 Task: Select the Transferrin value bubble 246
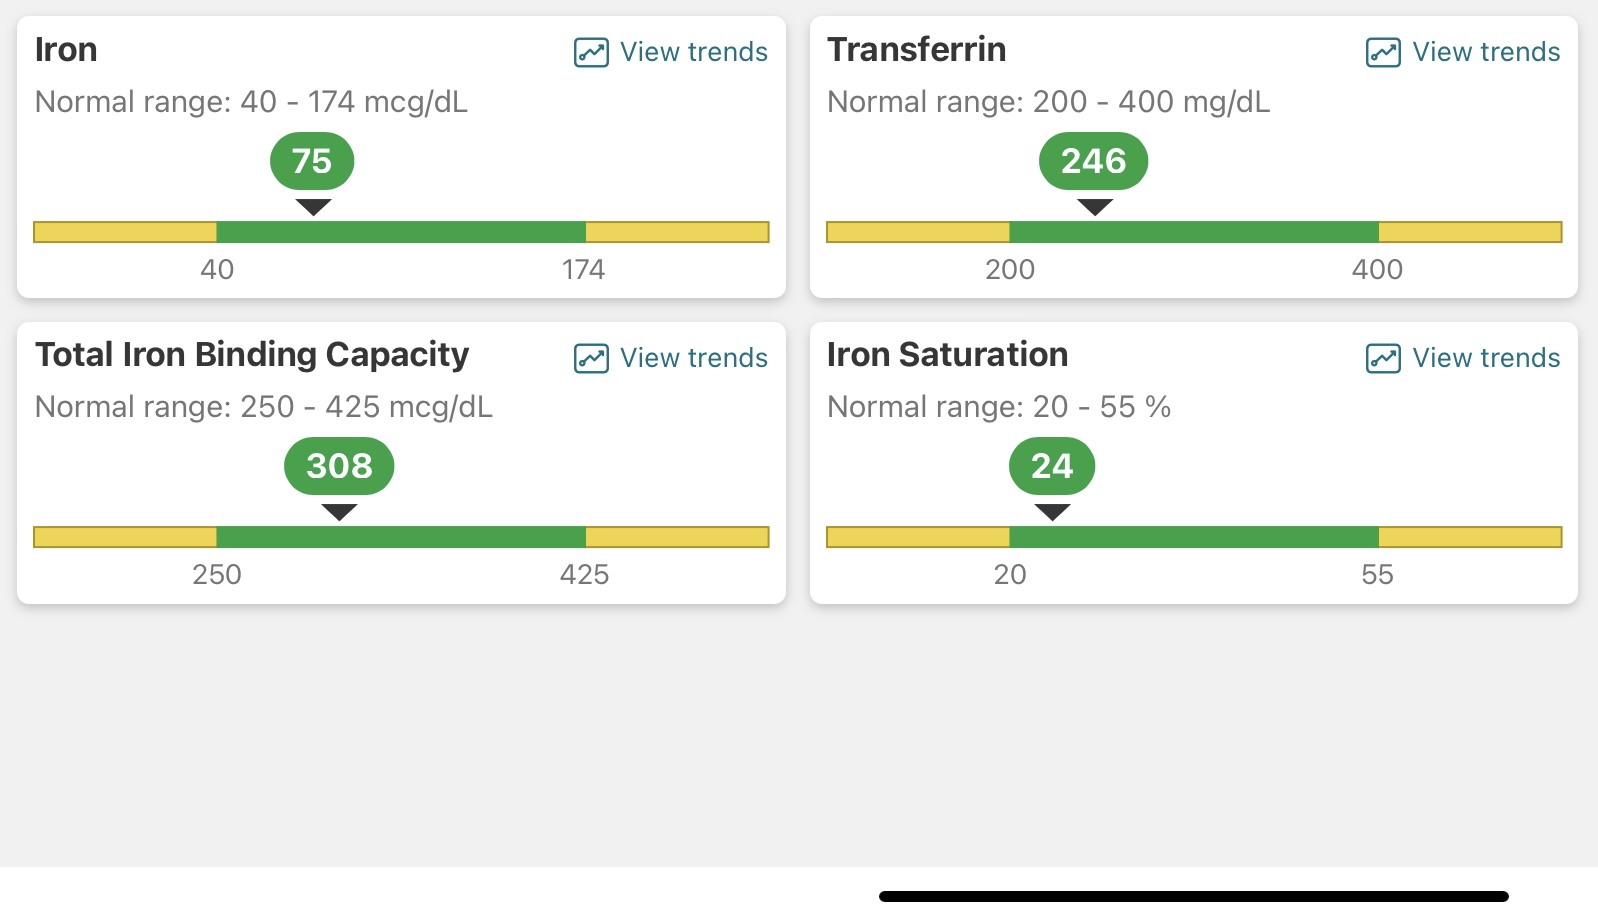tap(1093, 161)
